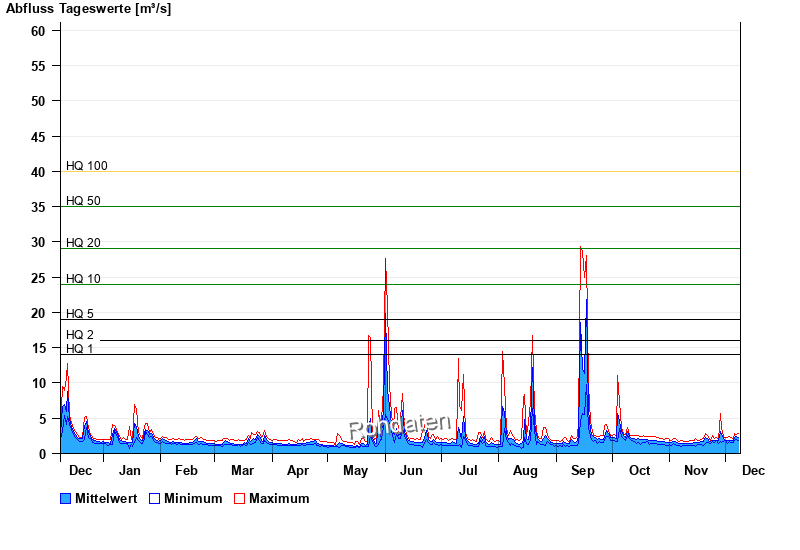Click the HQ 10 threshold label
The height and width of the screenshot is (550, 800).
pyautogui.click(x=84, y=279)
